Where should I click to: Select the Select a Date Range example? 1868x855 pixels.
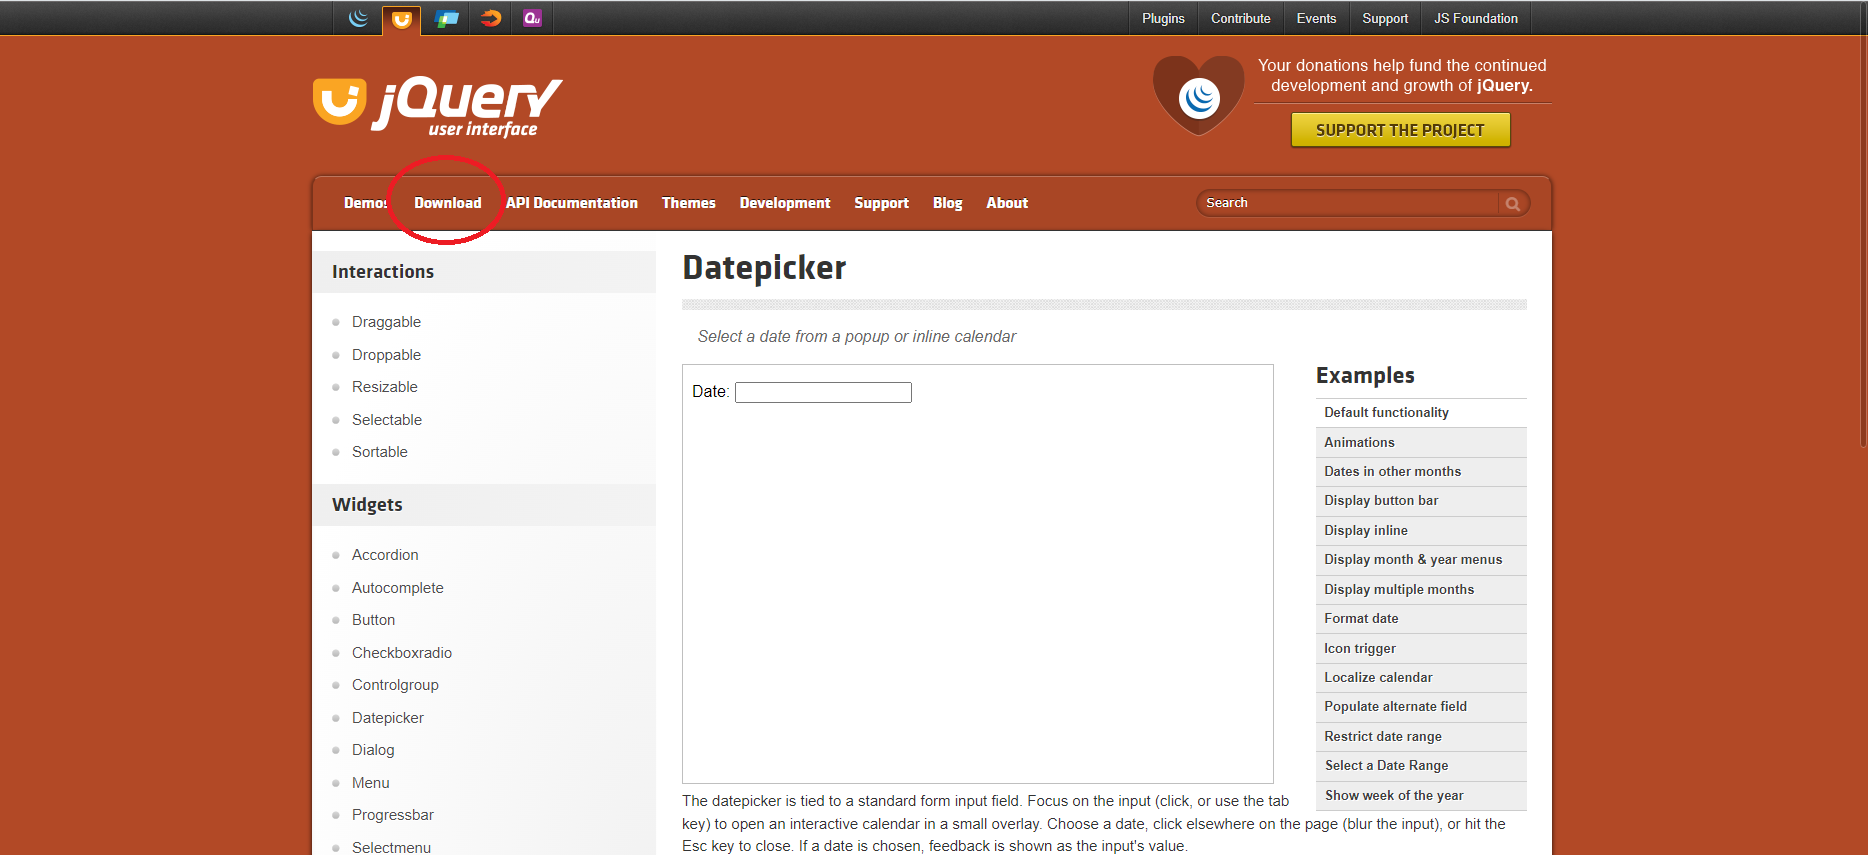coord(1421,766)
